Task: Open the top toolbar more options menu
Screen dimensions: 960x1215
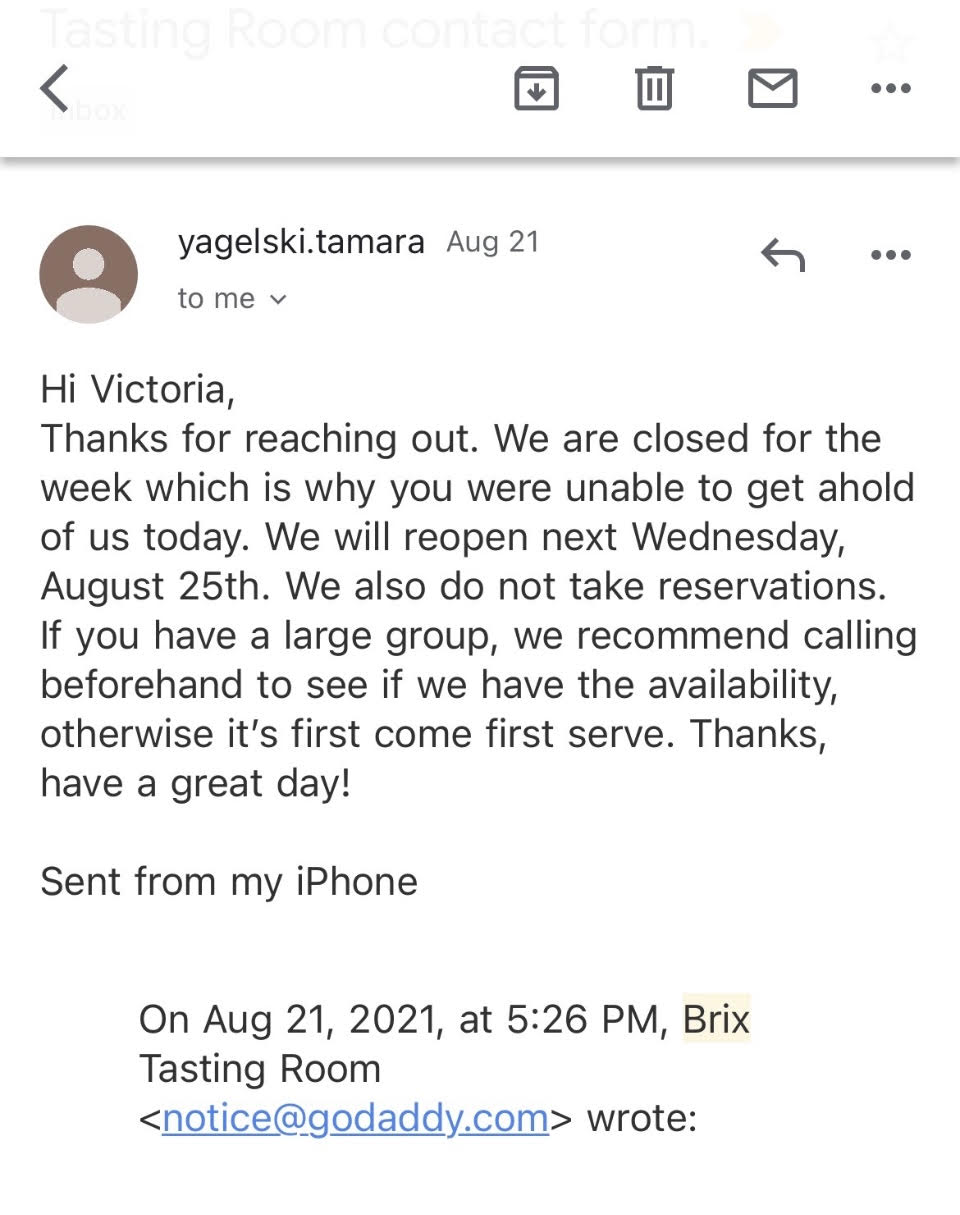Action: tap(890, 89)
